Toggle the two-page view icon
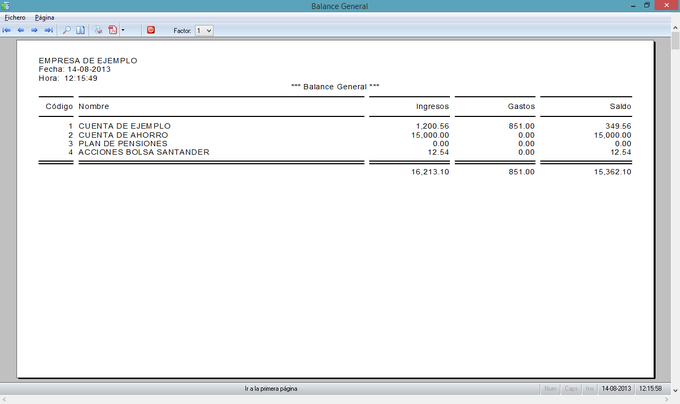This screenshot has height=404, width=680. click(80, 30)
